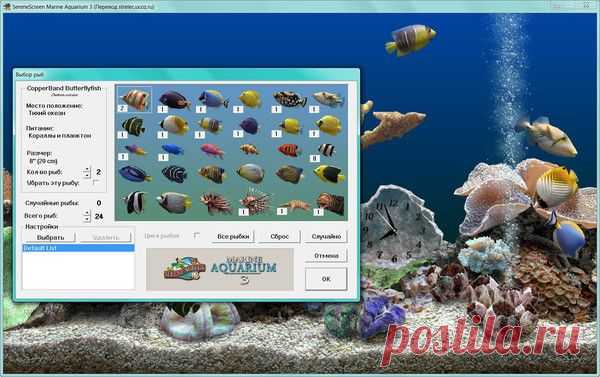600x377 pixels.
Task: Select the yellow-and-black fish at fourth row end
Action: 329,174
